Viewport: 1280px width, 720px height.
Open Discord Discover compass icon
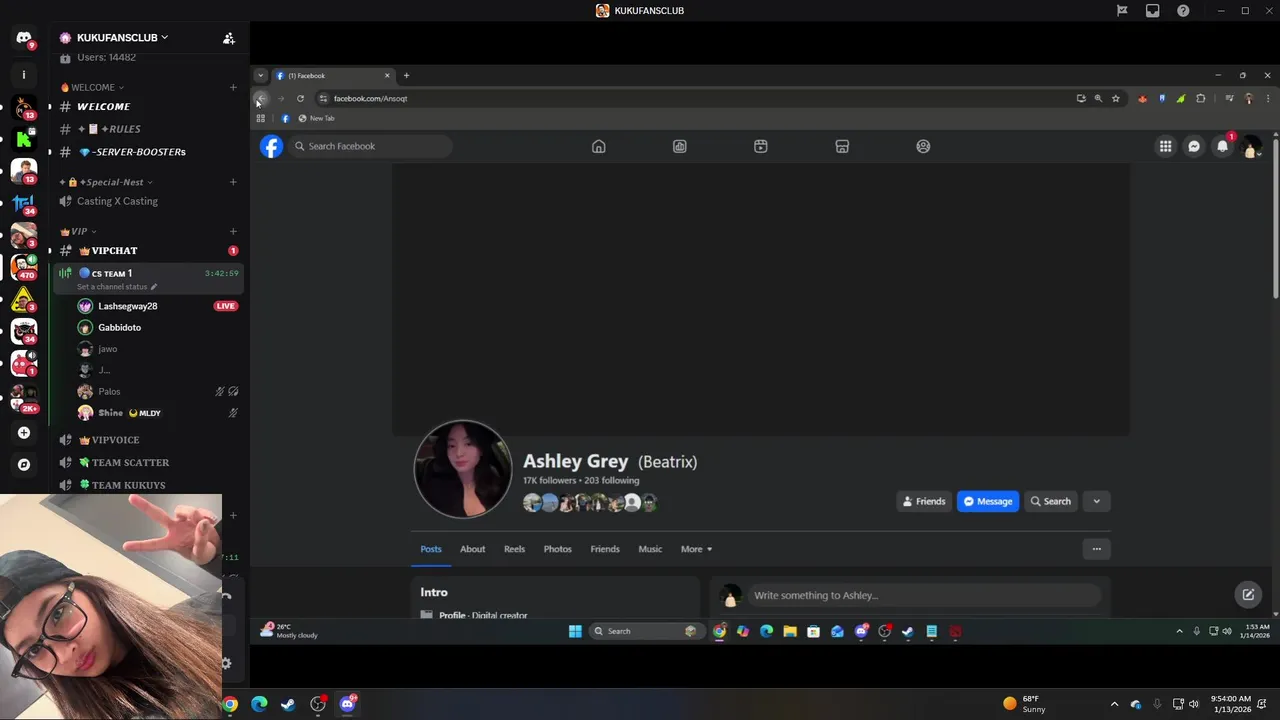(24, 465)
